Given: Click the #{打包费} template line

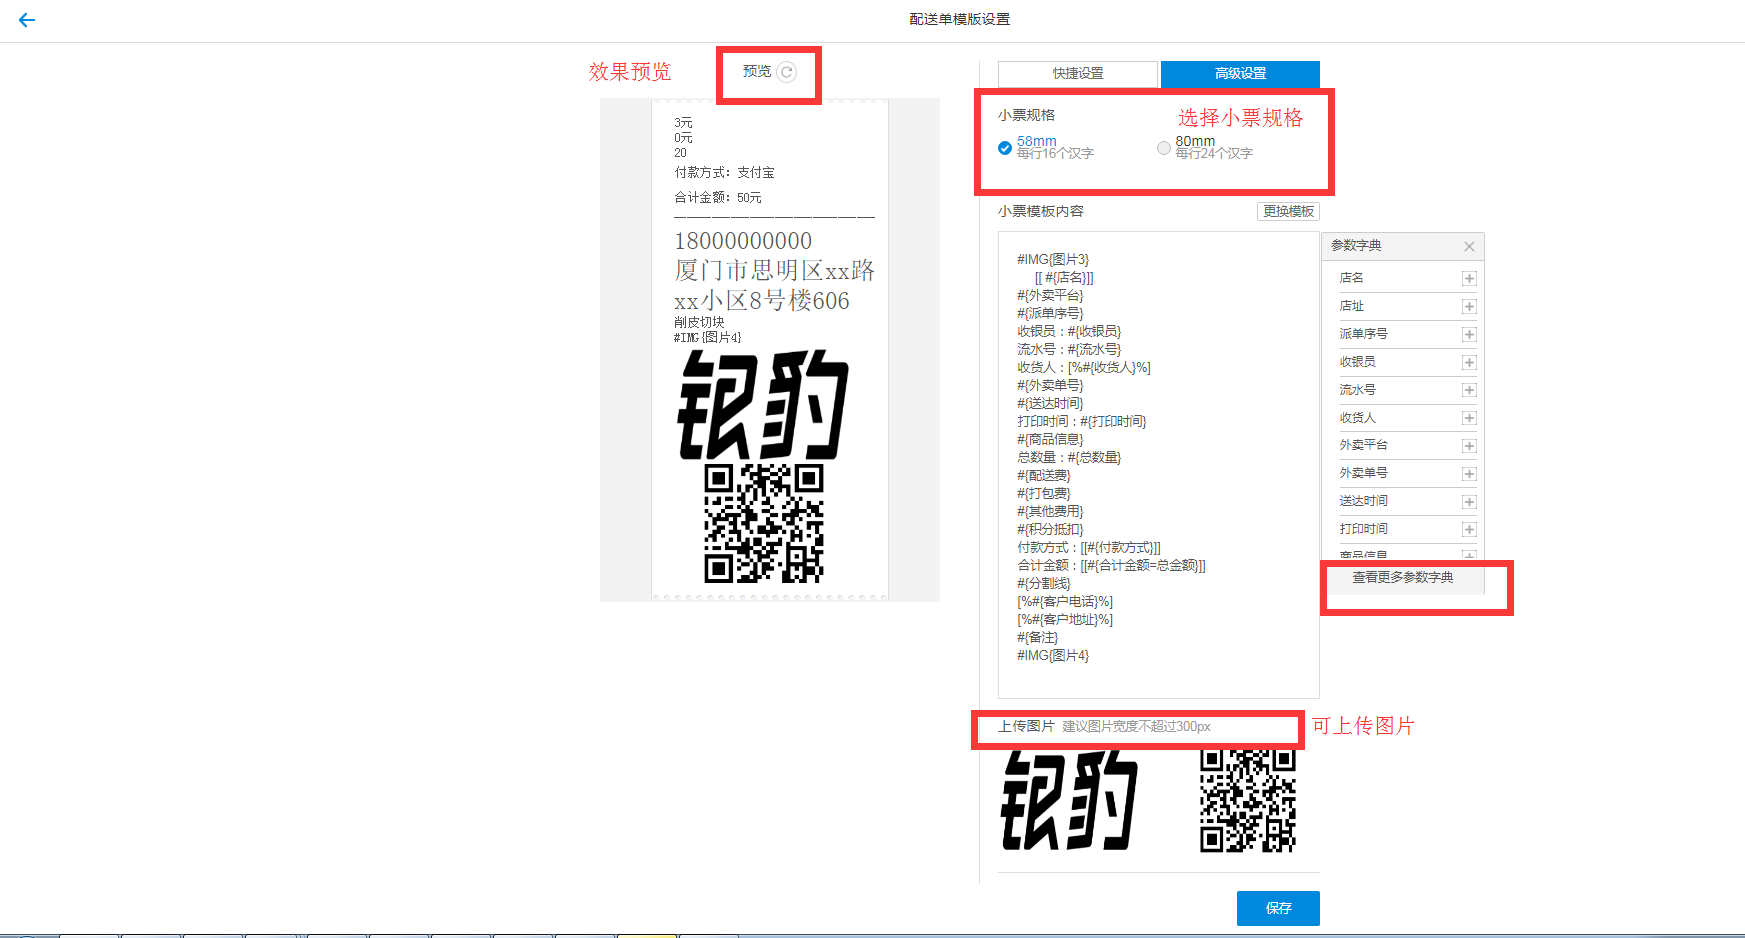Looking at the screenshot, I should click(1044, 493).
